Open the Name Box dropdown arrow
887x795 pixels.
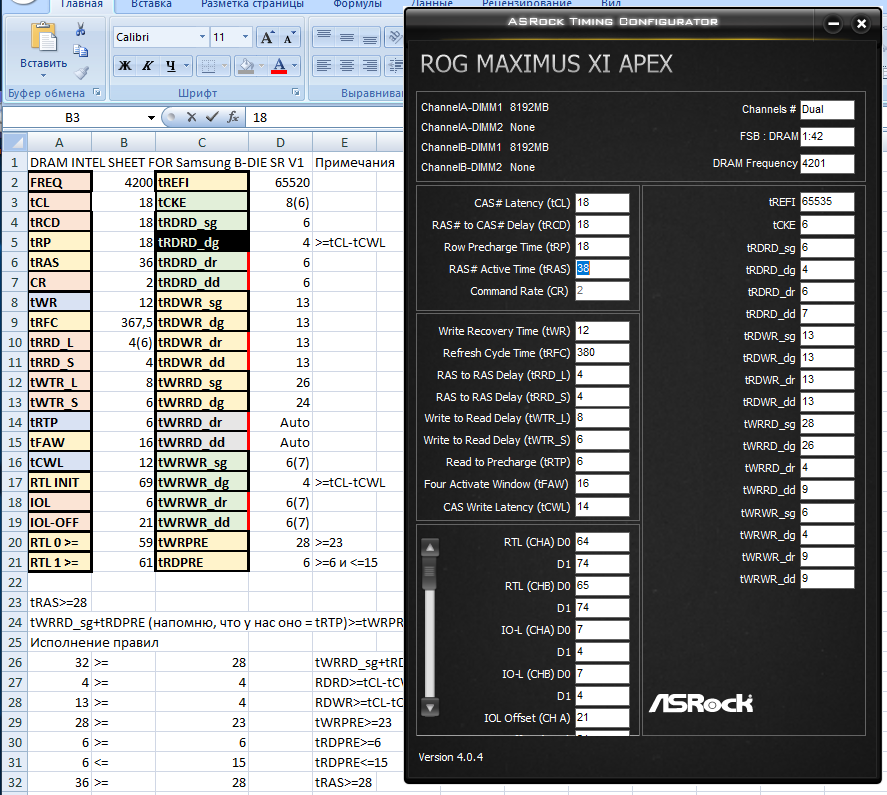click(151, 118)
